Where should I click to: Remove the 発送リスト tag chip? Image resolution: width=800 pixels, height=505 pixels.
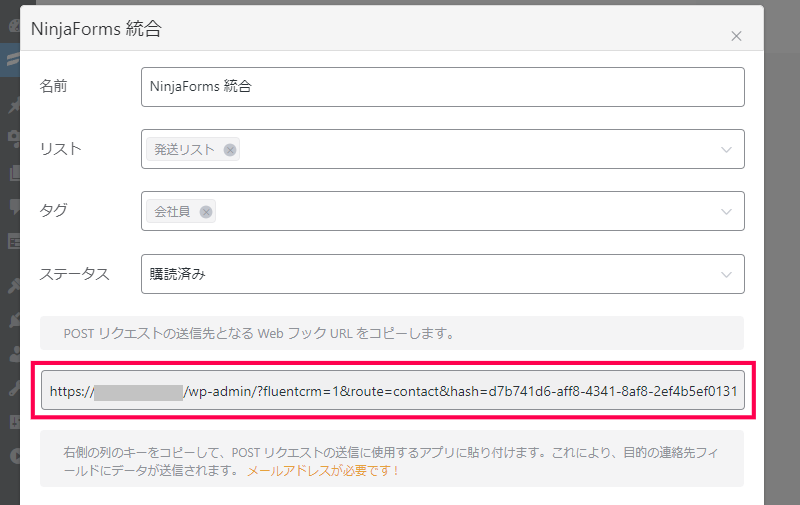(230, 150)
